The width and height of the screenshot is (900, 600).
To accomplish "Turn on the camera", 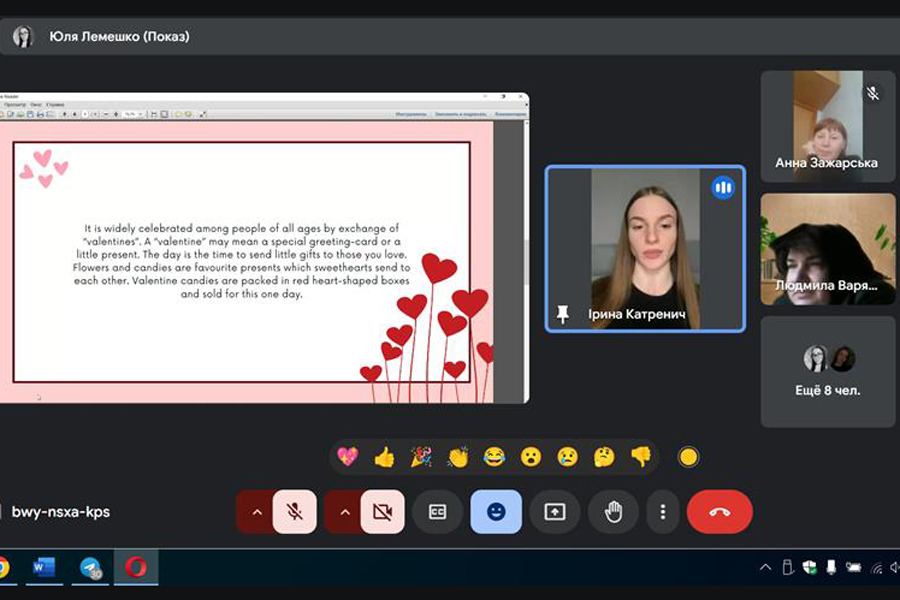I will [x=382, y=512].
